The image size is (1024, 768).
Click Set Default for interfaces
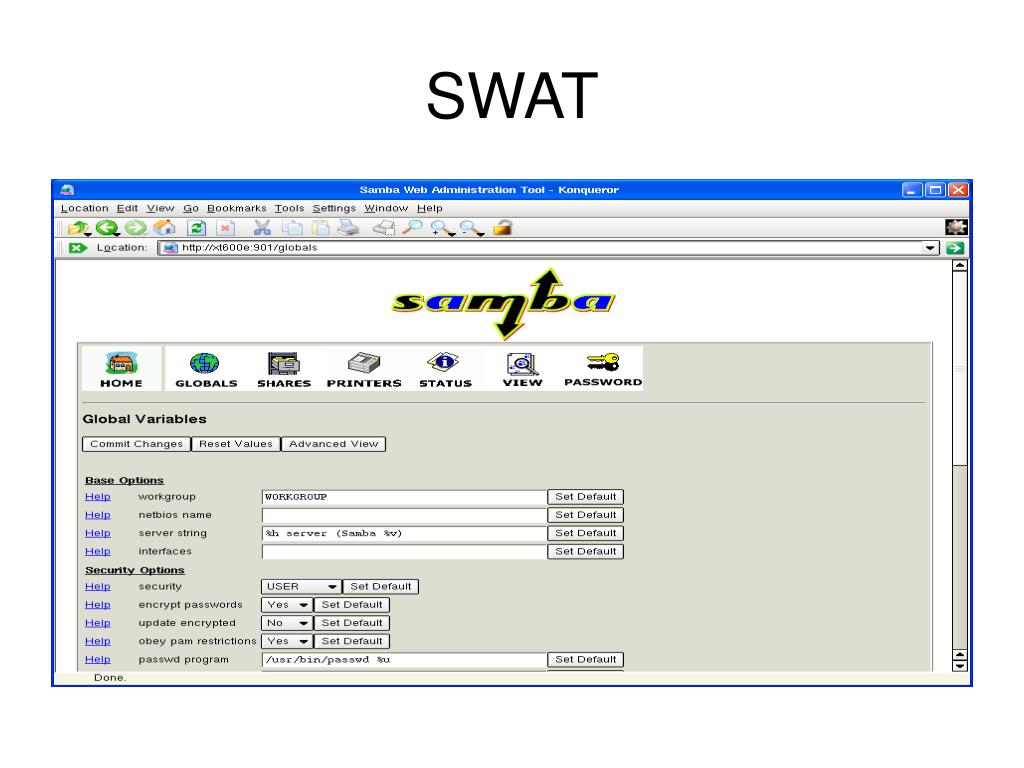[585, 552]
